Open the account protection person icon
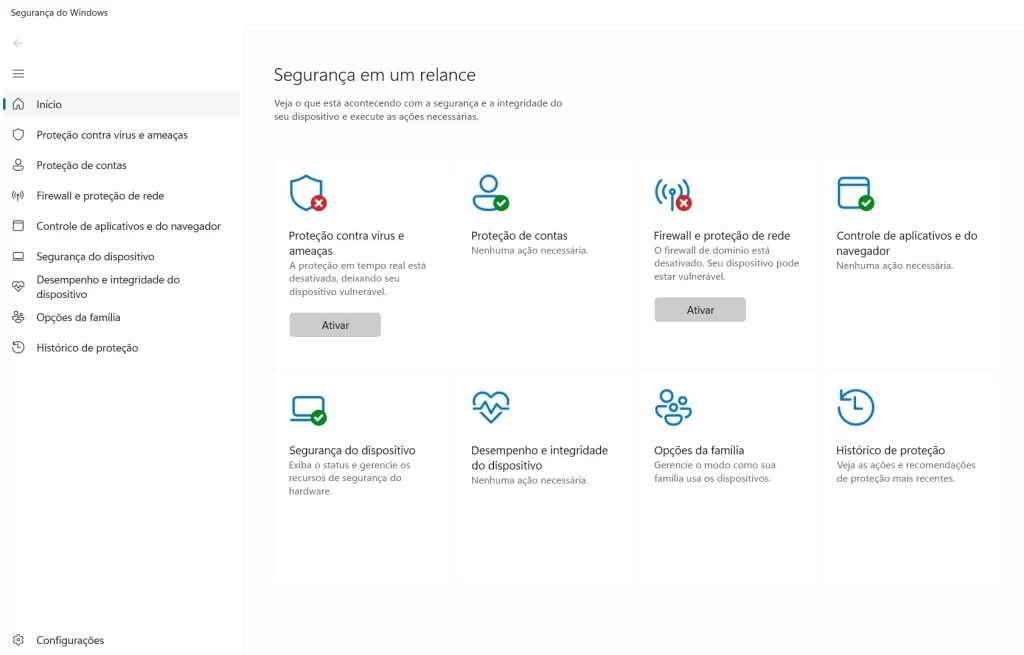 (490, 192)
